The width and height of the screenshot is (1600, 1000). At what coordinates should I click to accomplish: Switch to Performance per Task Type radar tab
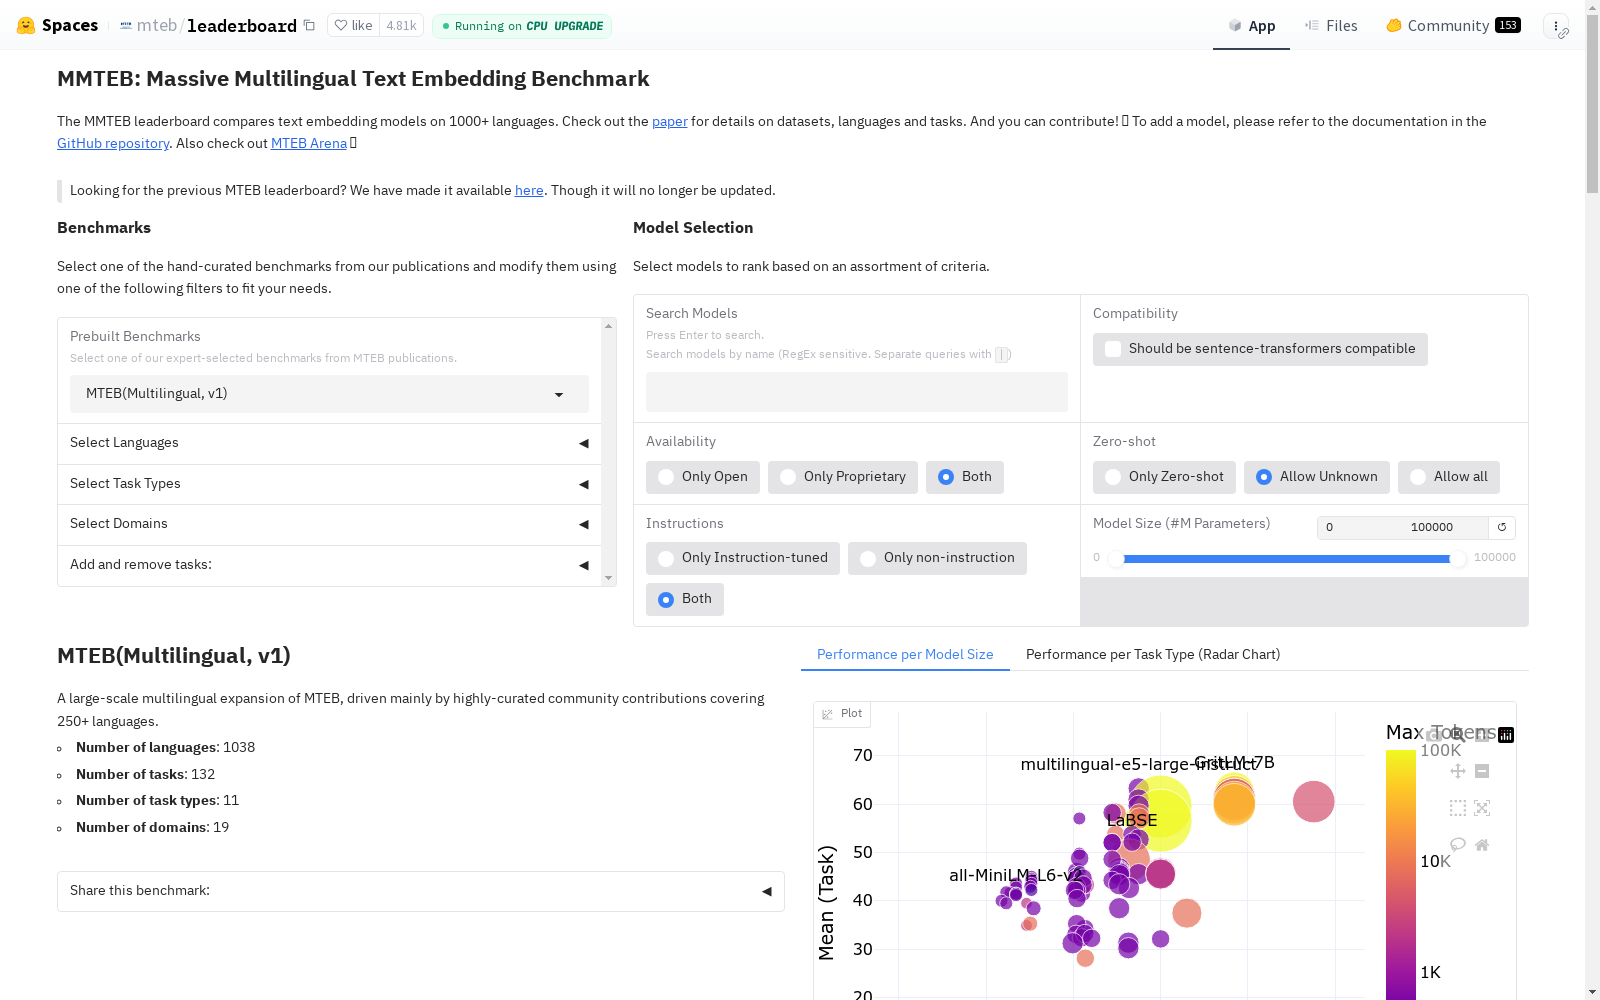pos(1153,655)
